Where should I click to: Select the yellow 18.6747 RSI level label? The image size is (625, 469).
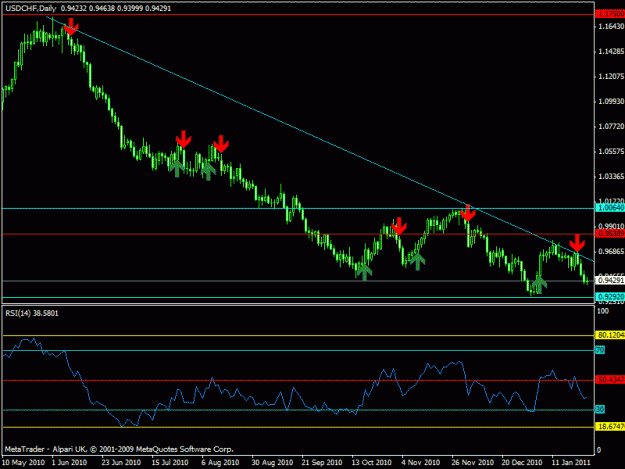pyautogui.click(x=610, y=427)
